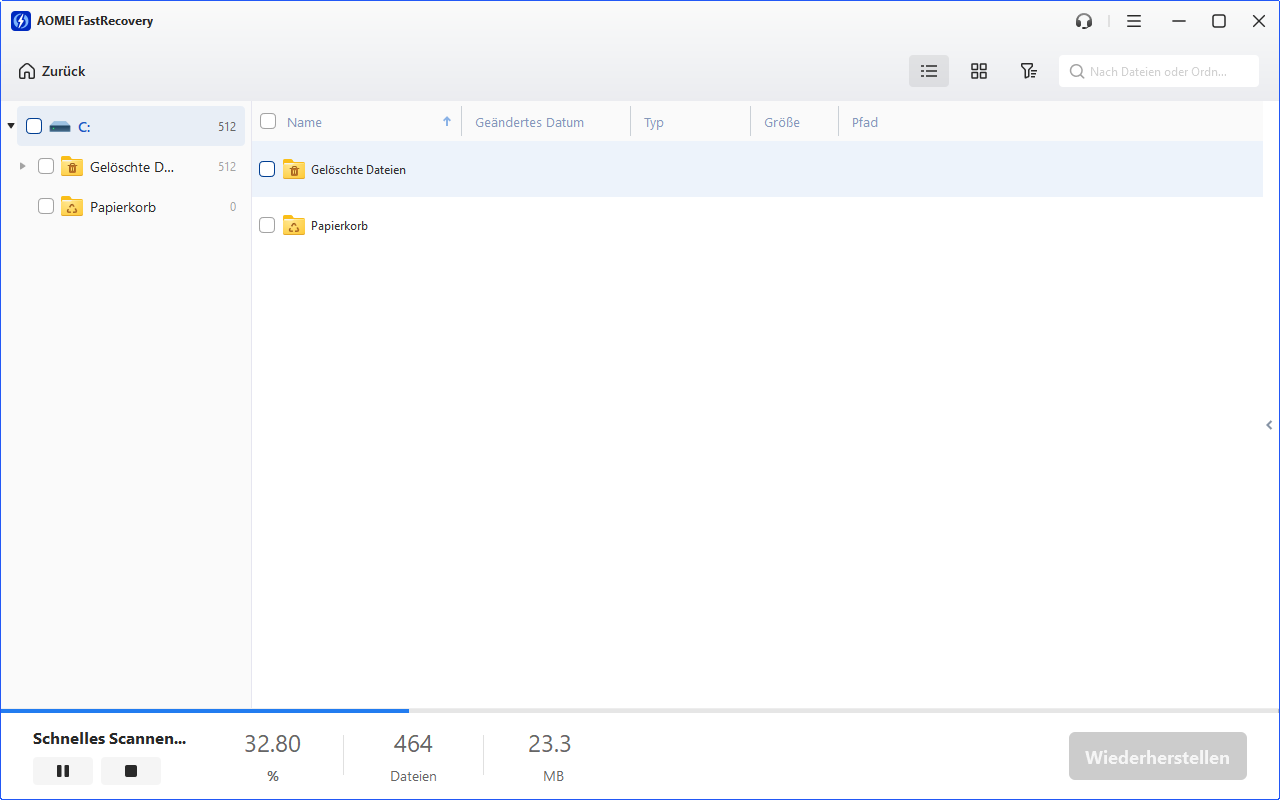Collapse the C: drive tree node

(x=11, y=126)
